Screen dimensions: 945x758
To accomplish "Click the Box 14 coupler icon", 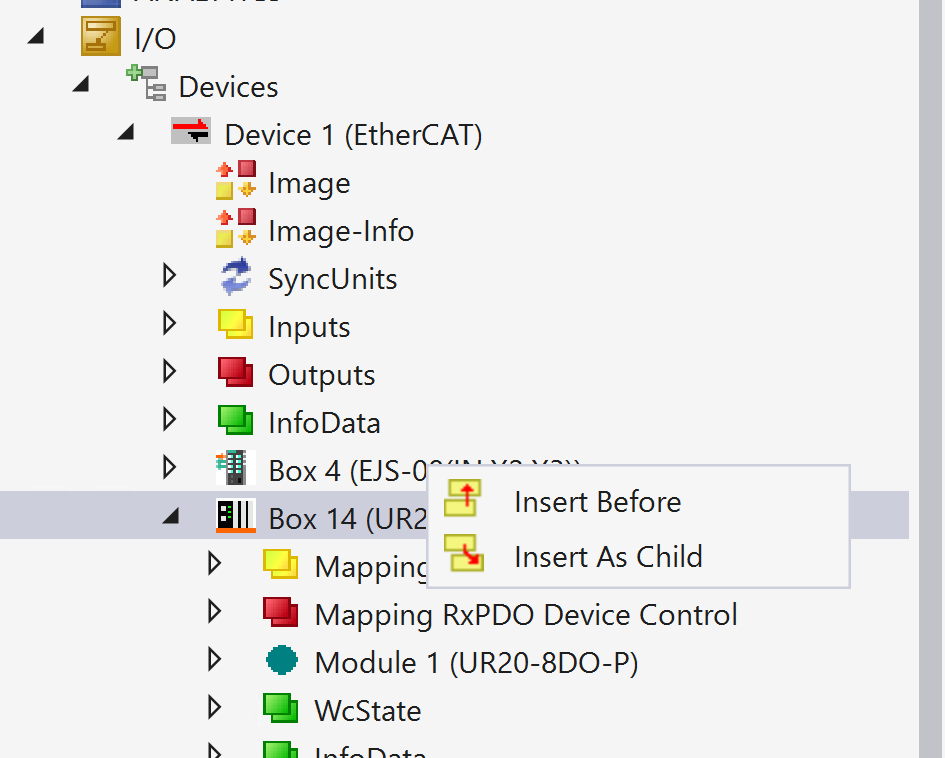I will [x=236, y=516].
